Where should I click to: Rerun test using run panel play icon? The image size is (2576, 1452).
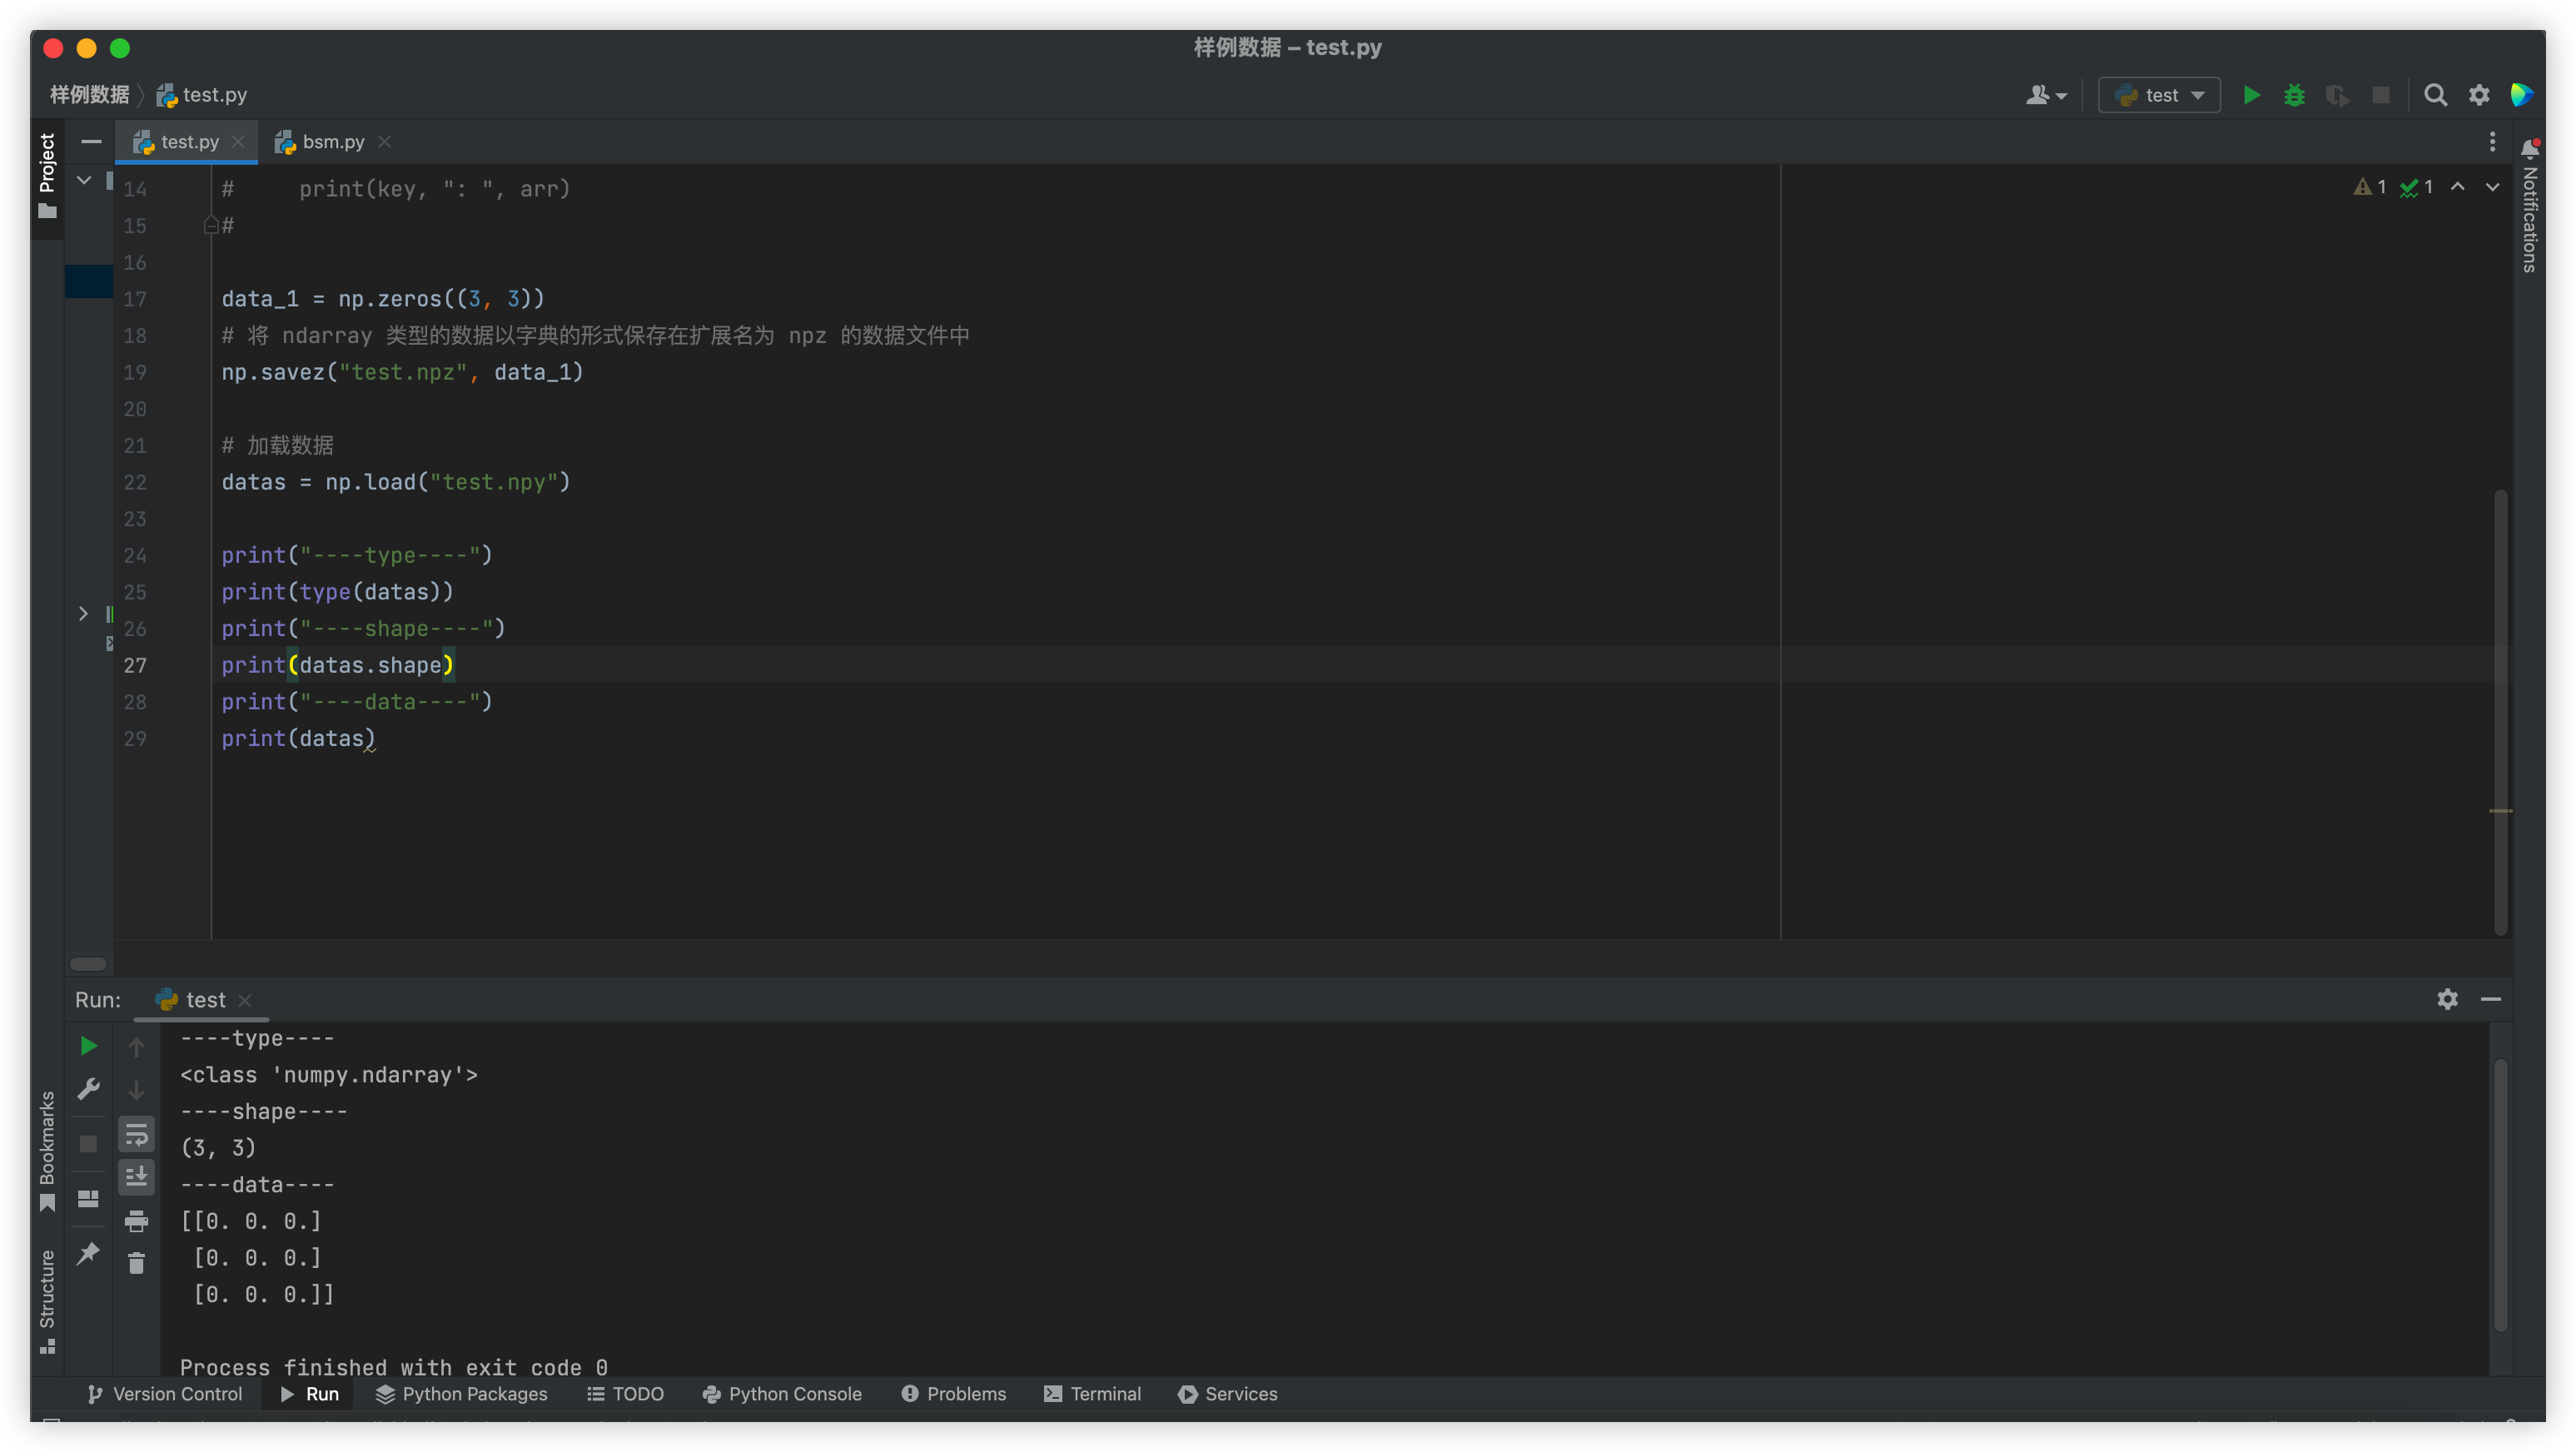[88, 1046]
